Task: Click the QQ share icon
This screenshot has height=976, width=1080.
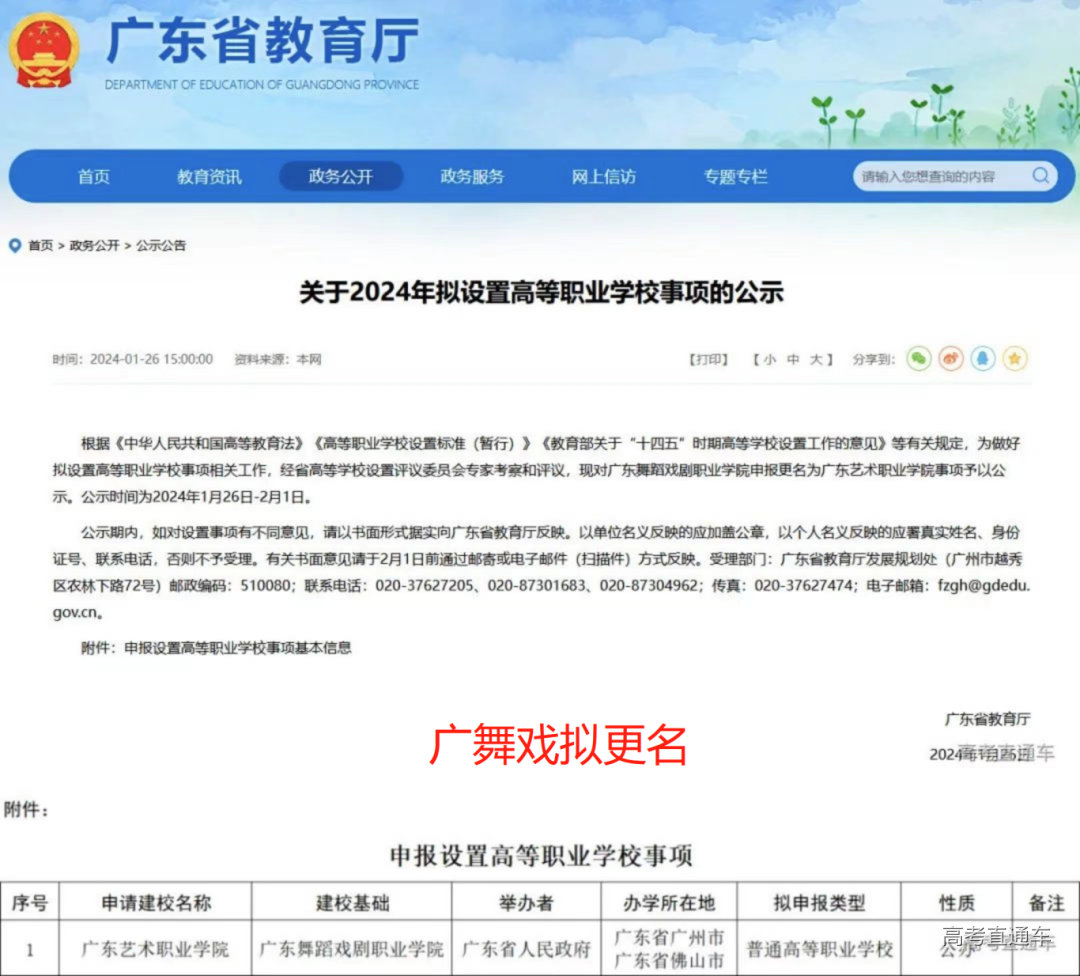Action: click(983, 359)
